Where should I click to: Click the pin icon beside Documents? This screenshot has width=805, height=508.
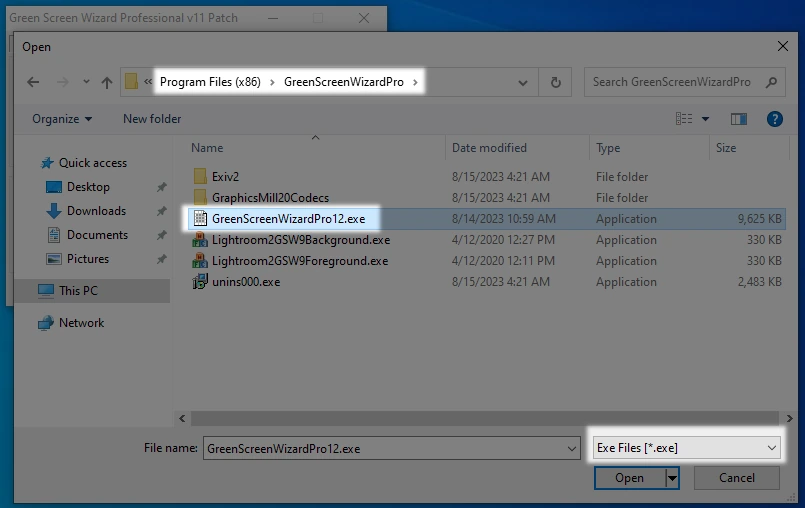pos(162,235)
